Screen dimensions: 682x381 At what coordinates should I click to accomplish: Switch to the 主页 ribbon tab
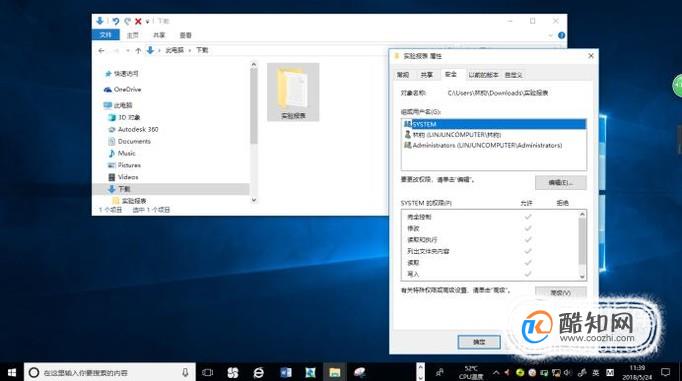133,35
